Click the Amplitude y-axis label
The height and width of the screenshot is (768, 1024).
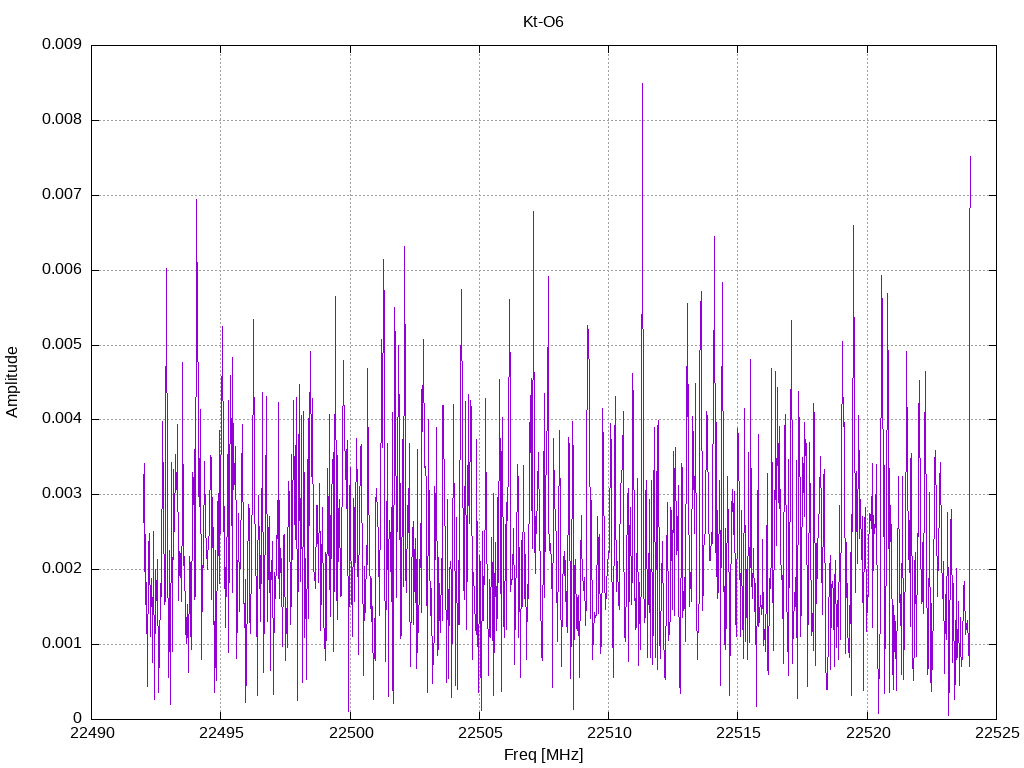click(x=12, y=382)
